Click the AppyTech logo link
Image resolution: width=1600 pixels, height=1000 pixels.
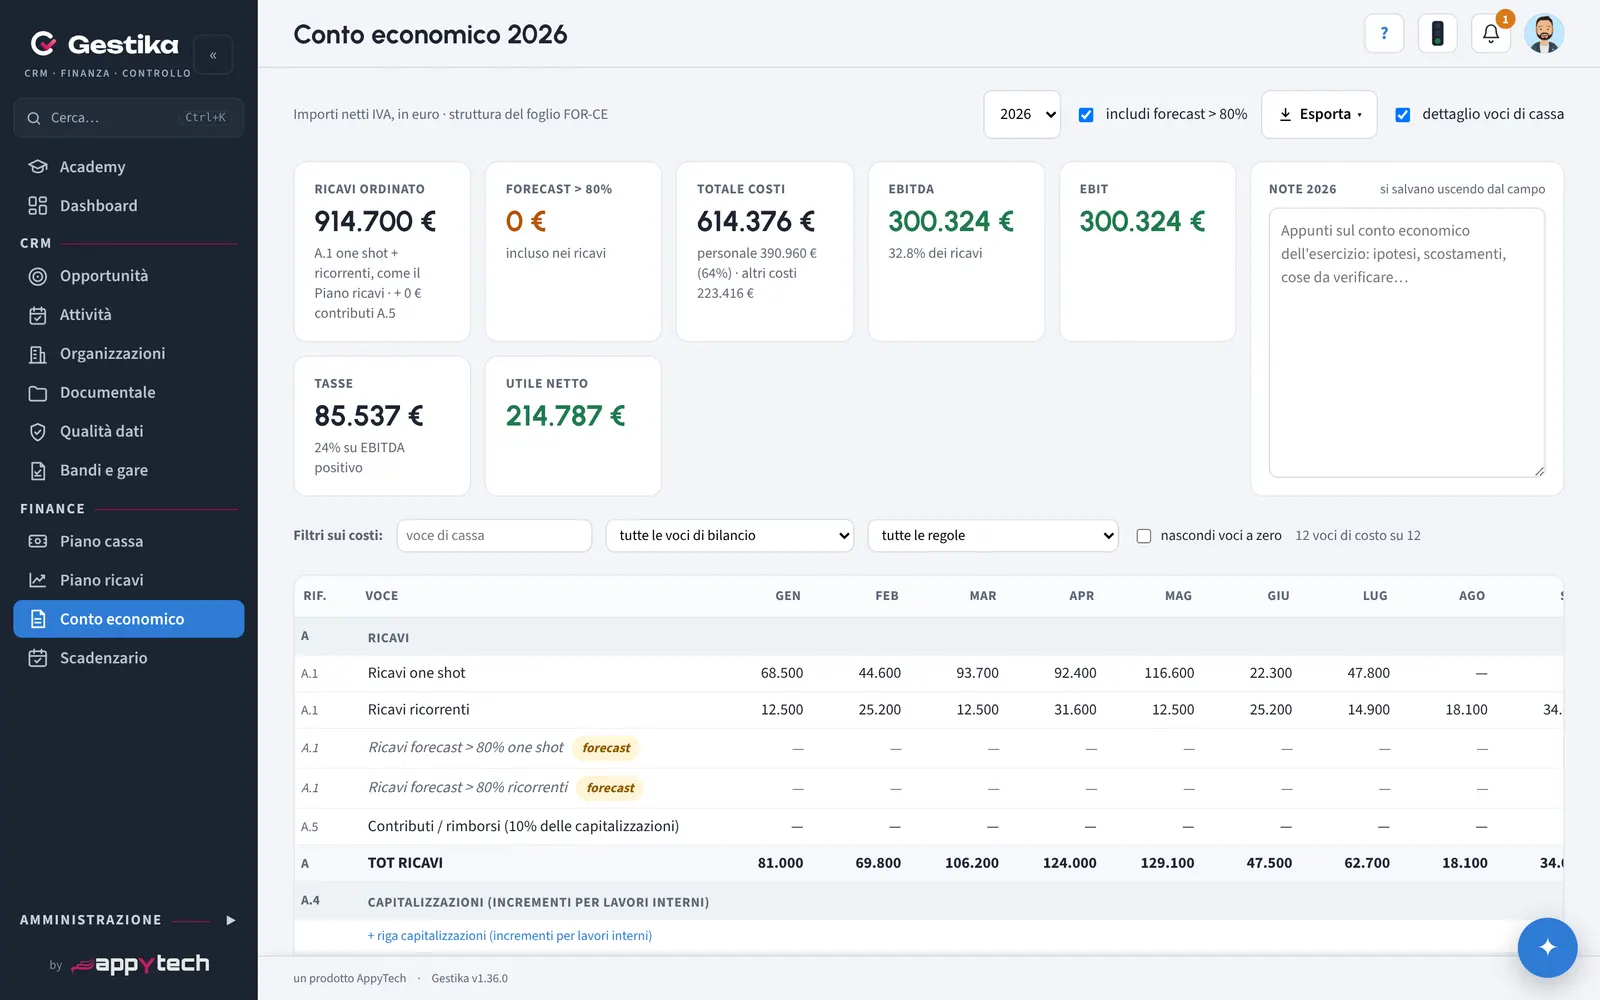(140, 964)
